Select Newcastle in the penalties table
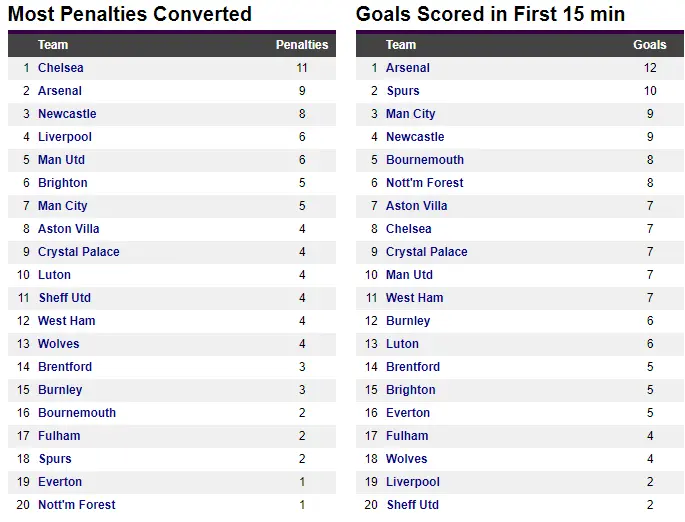Viewport: 685px width, 522px height. click(x=67, y=114)
